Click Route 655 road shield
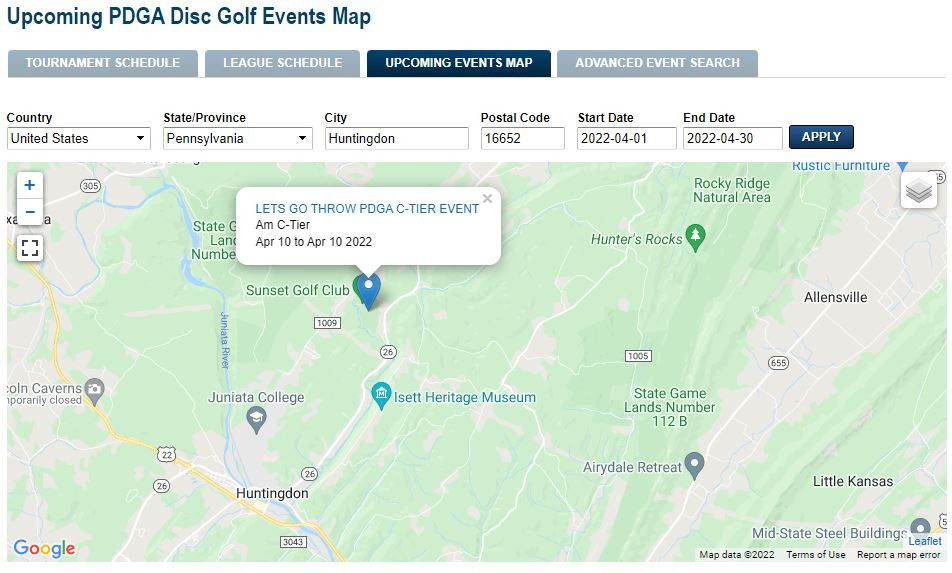Viewport: 952px width, 573px height. (x=778, y=363)
